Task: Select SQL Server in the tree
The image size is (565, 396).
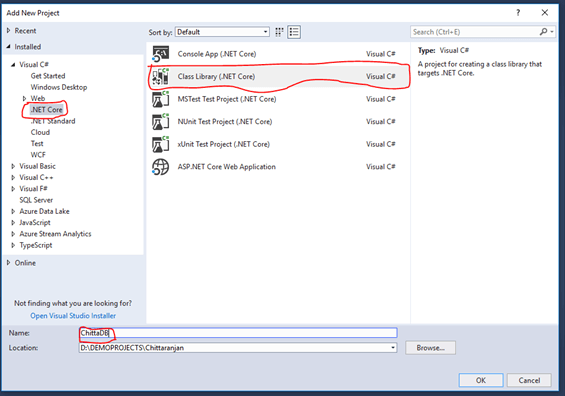Action: (36, 200)
